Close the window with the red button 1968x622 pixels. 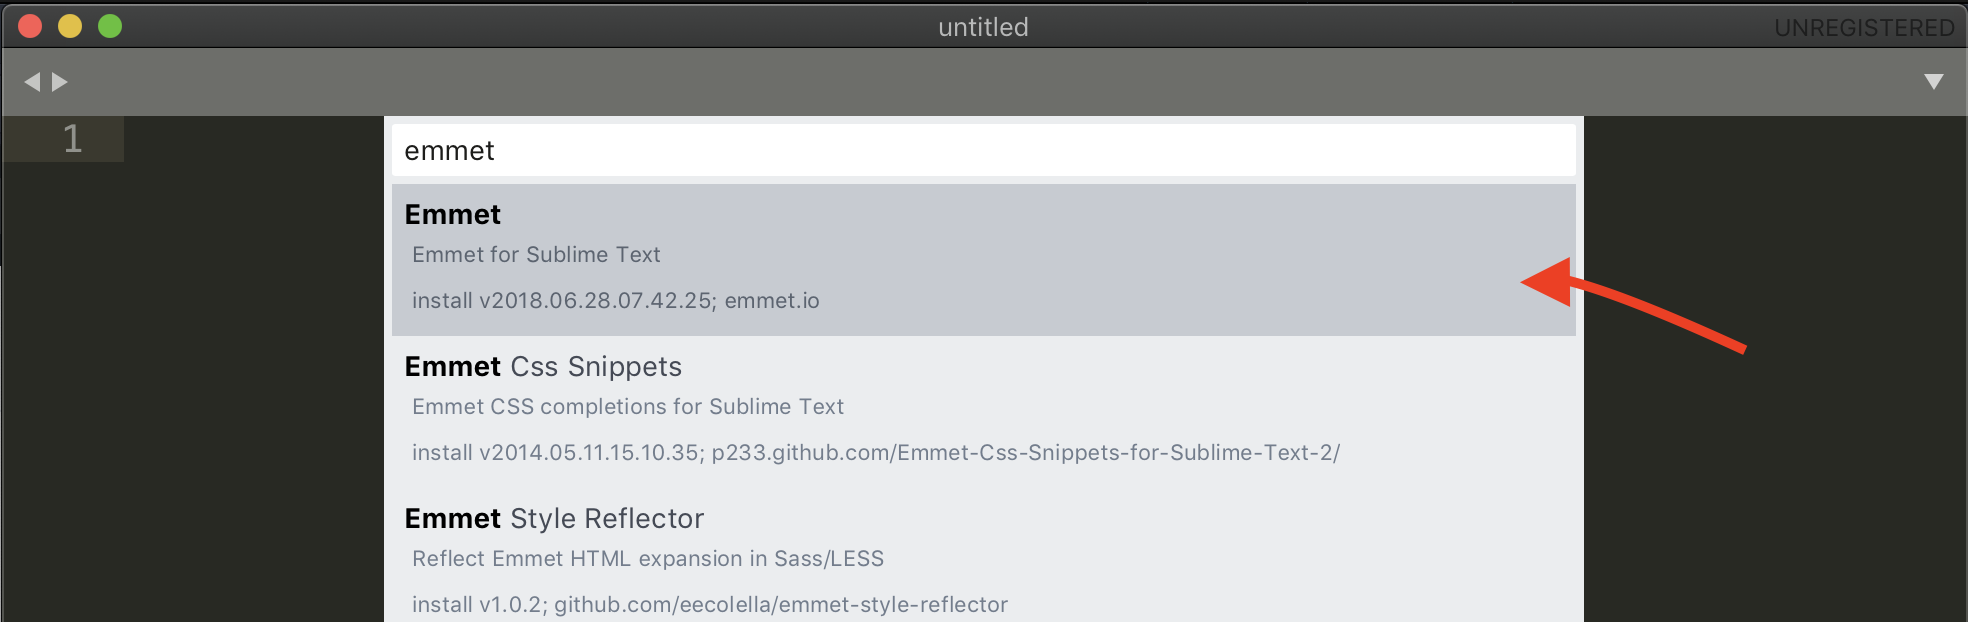[30, 26]
